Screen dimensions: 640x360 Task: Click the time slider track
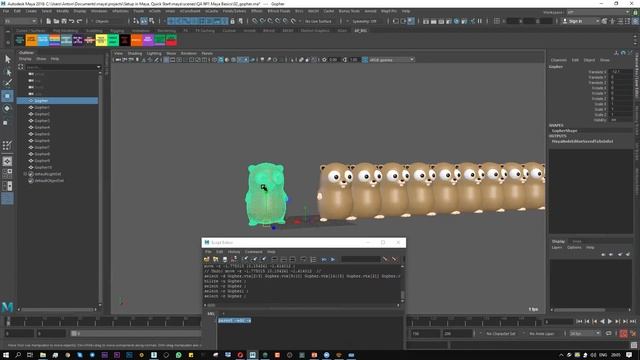tap(104, 322)
